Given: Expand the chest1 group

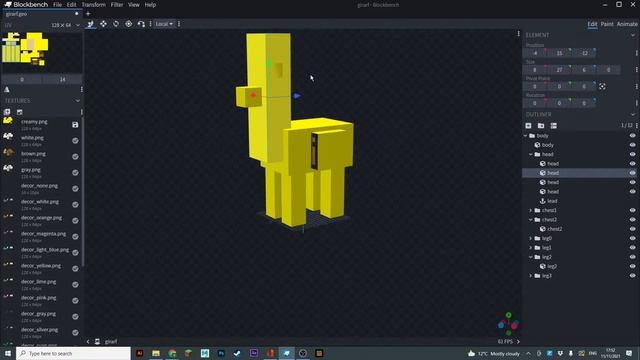Looking at the screenshot, I should coord(531,210).
